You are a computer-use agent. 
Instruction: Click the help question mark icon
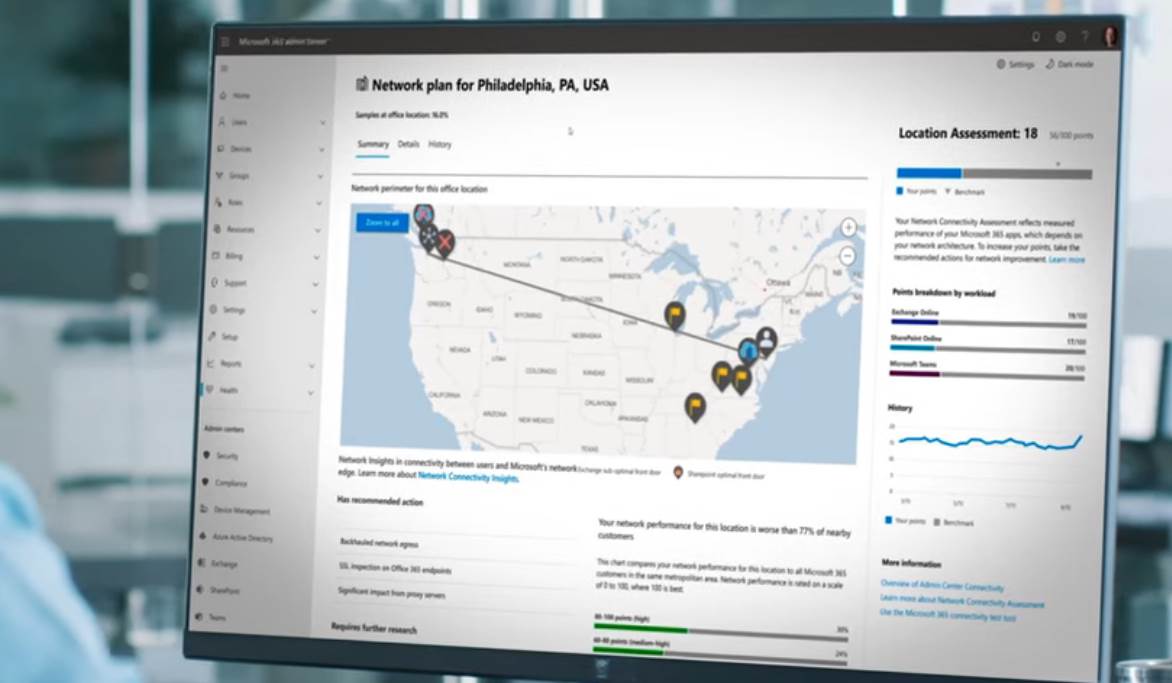click(1085, 37)
